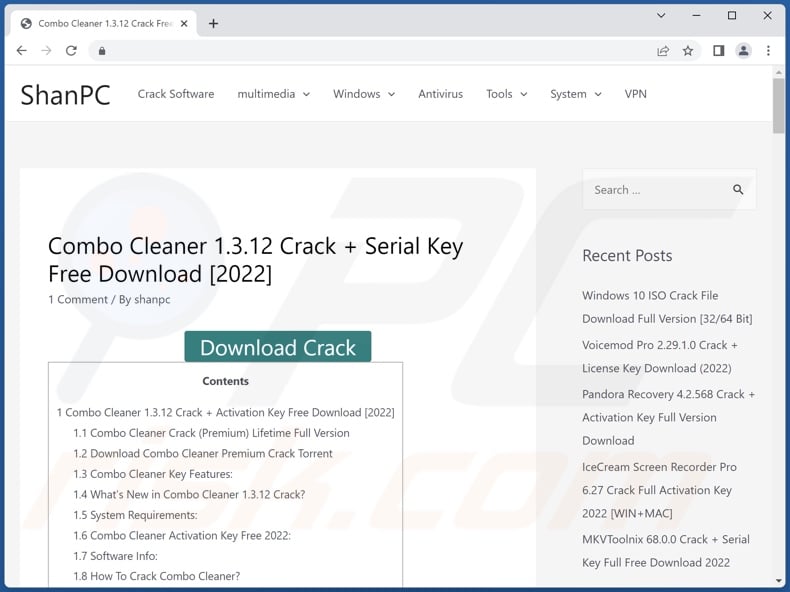Click the browser forward arrow
The height and width of the screenshot is (592, 790).
46,50
